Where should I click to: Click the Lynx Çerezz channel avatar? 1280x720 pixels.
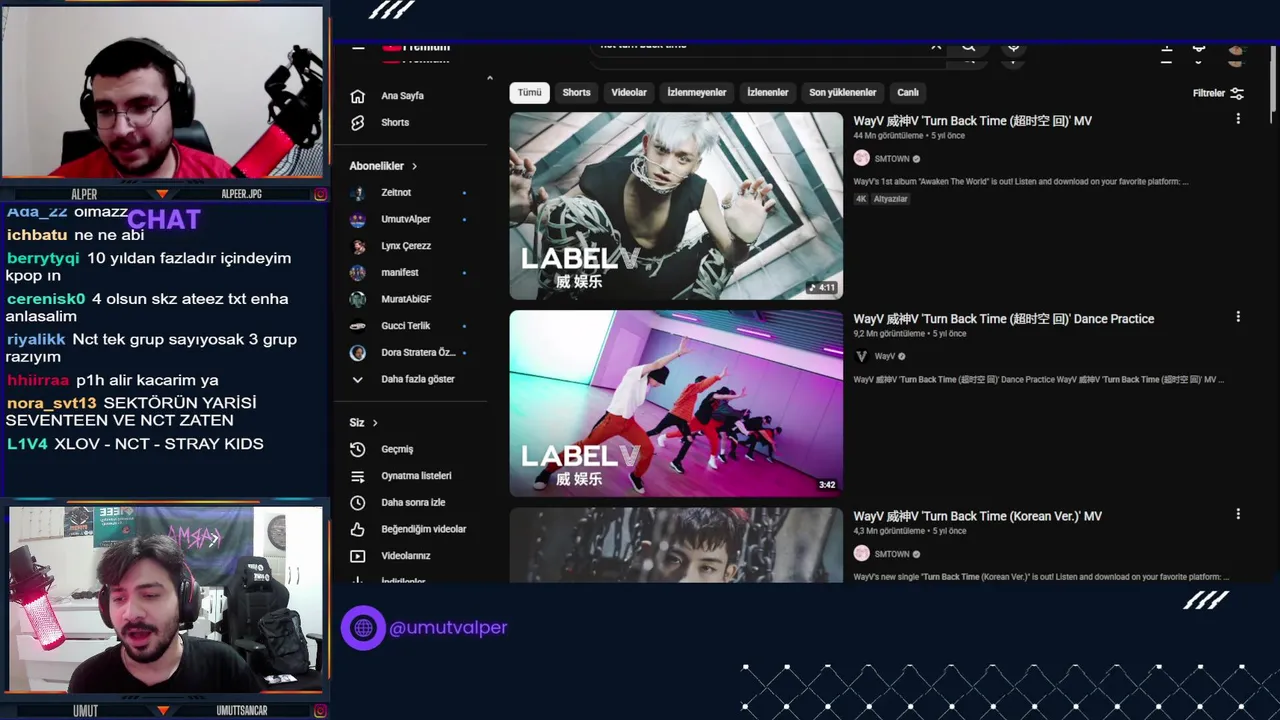click(358, 246)
